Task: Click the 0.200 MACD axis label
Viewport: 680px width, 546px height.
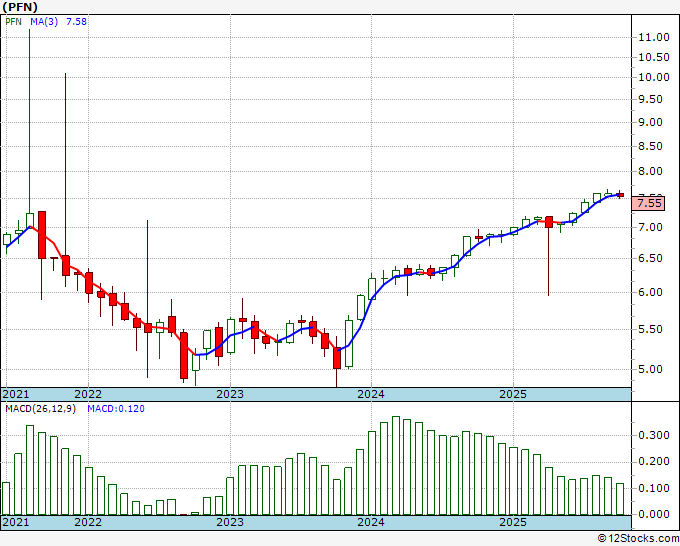Action: tap(654, 462)
